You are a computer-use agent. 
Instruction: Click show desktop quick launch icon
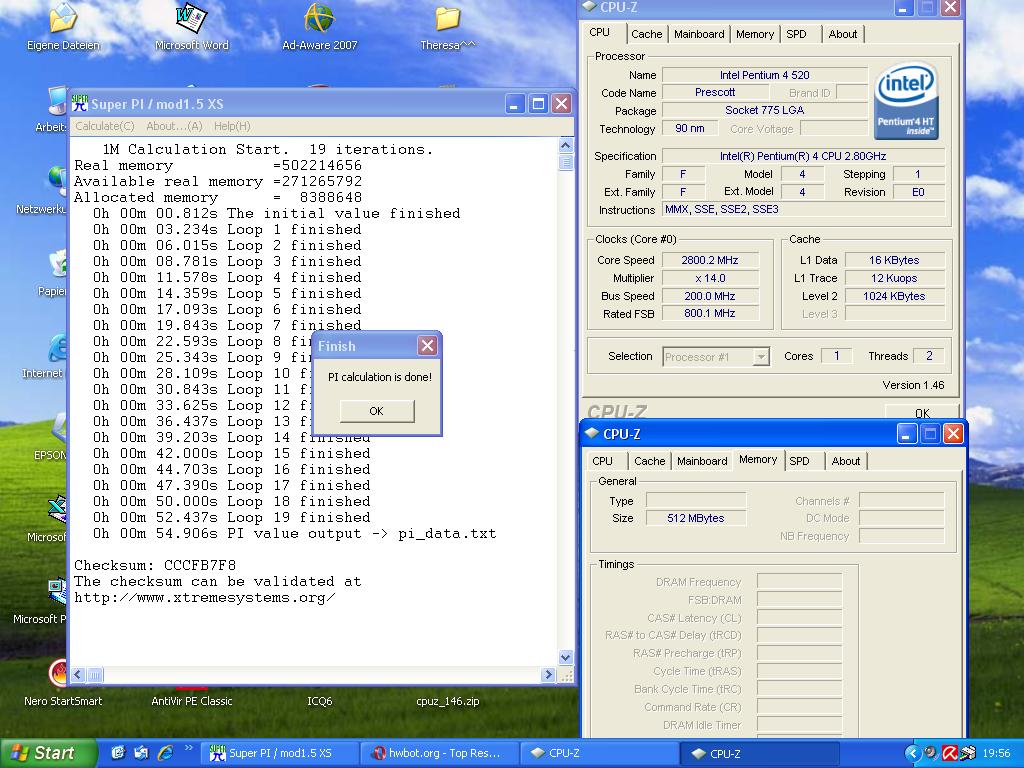(x=118, y=753)
